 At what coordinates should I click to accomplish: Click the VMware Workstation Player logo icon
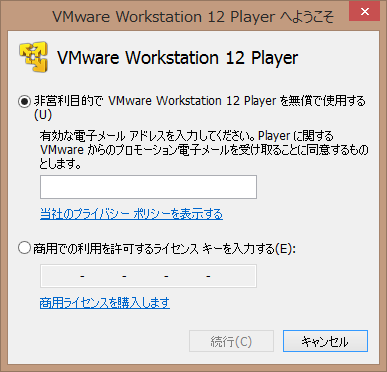[x=33, y=57]
